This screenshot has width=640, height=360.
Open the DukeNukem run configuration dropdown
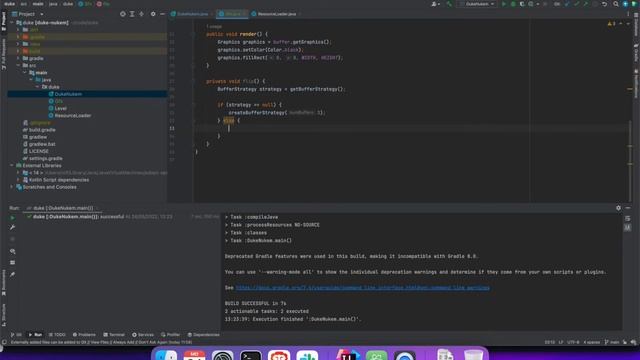478,4
